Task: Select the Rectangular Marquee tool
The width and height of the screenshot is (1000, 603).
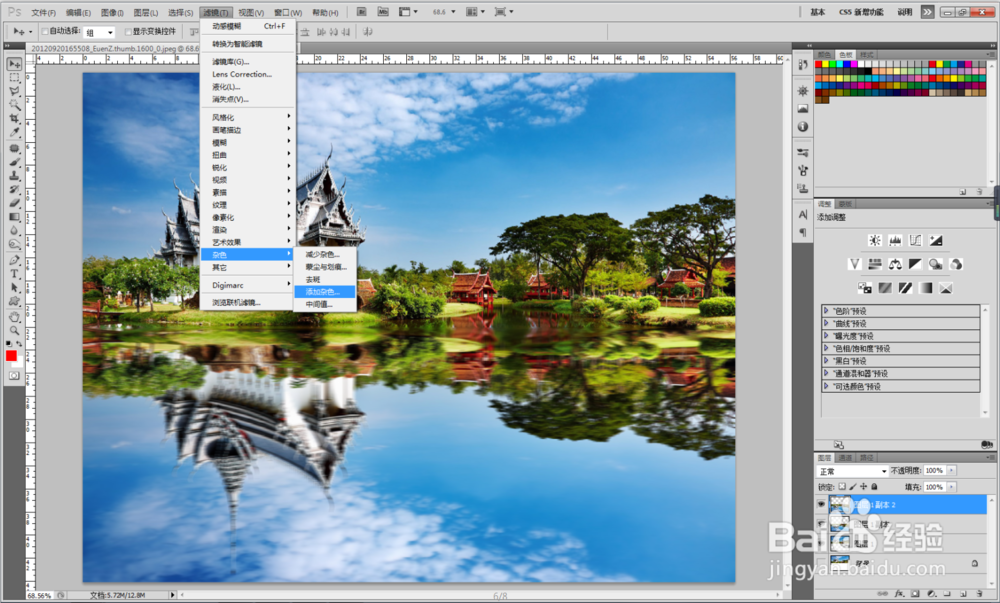Action: click(14, 78)
